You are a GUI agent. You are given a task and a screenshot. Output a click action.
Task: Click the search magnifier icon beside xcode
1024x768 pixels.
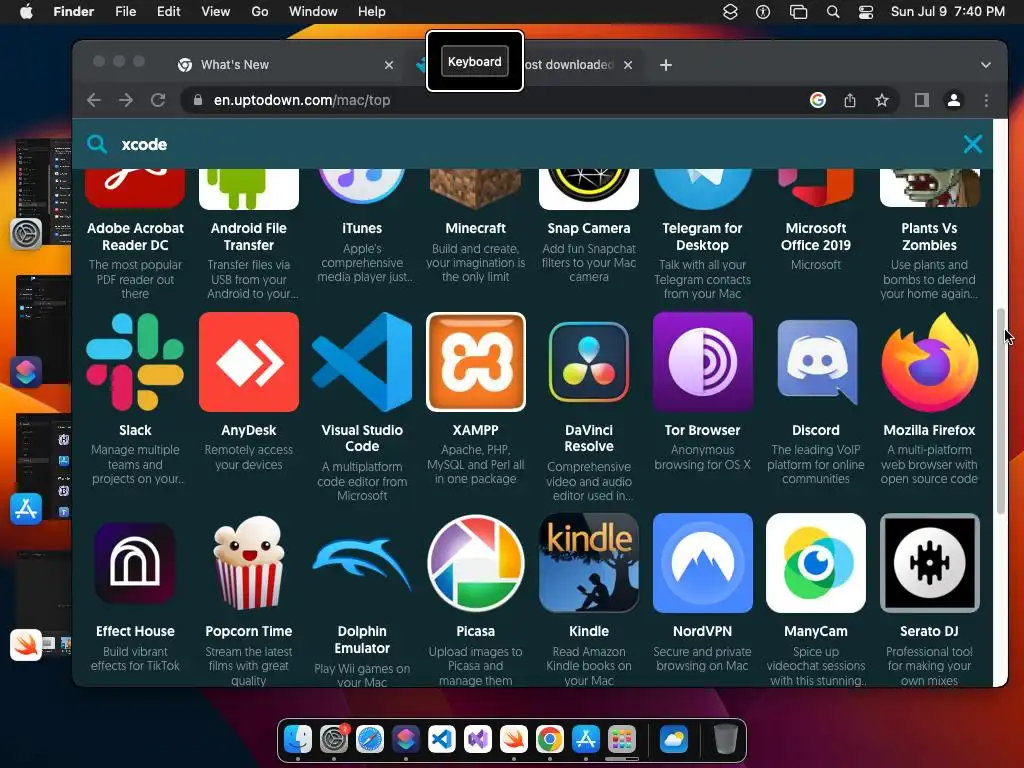[97, 144]
